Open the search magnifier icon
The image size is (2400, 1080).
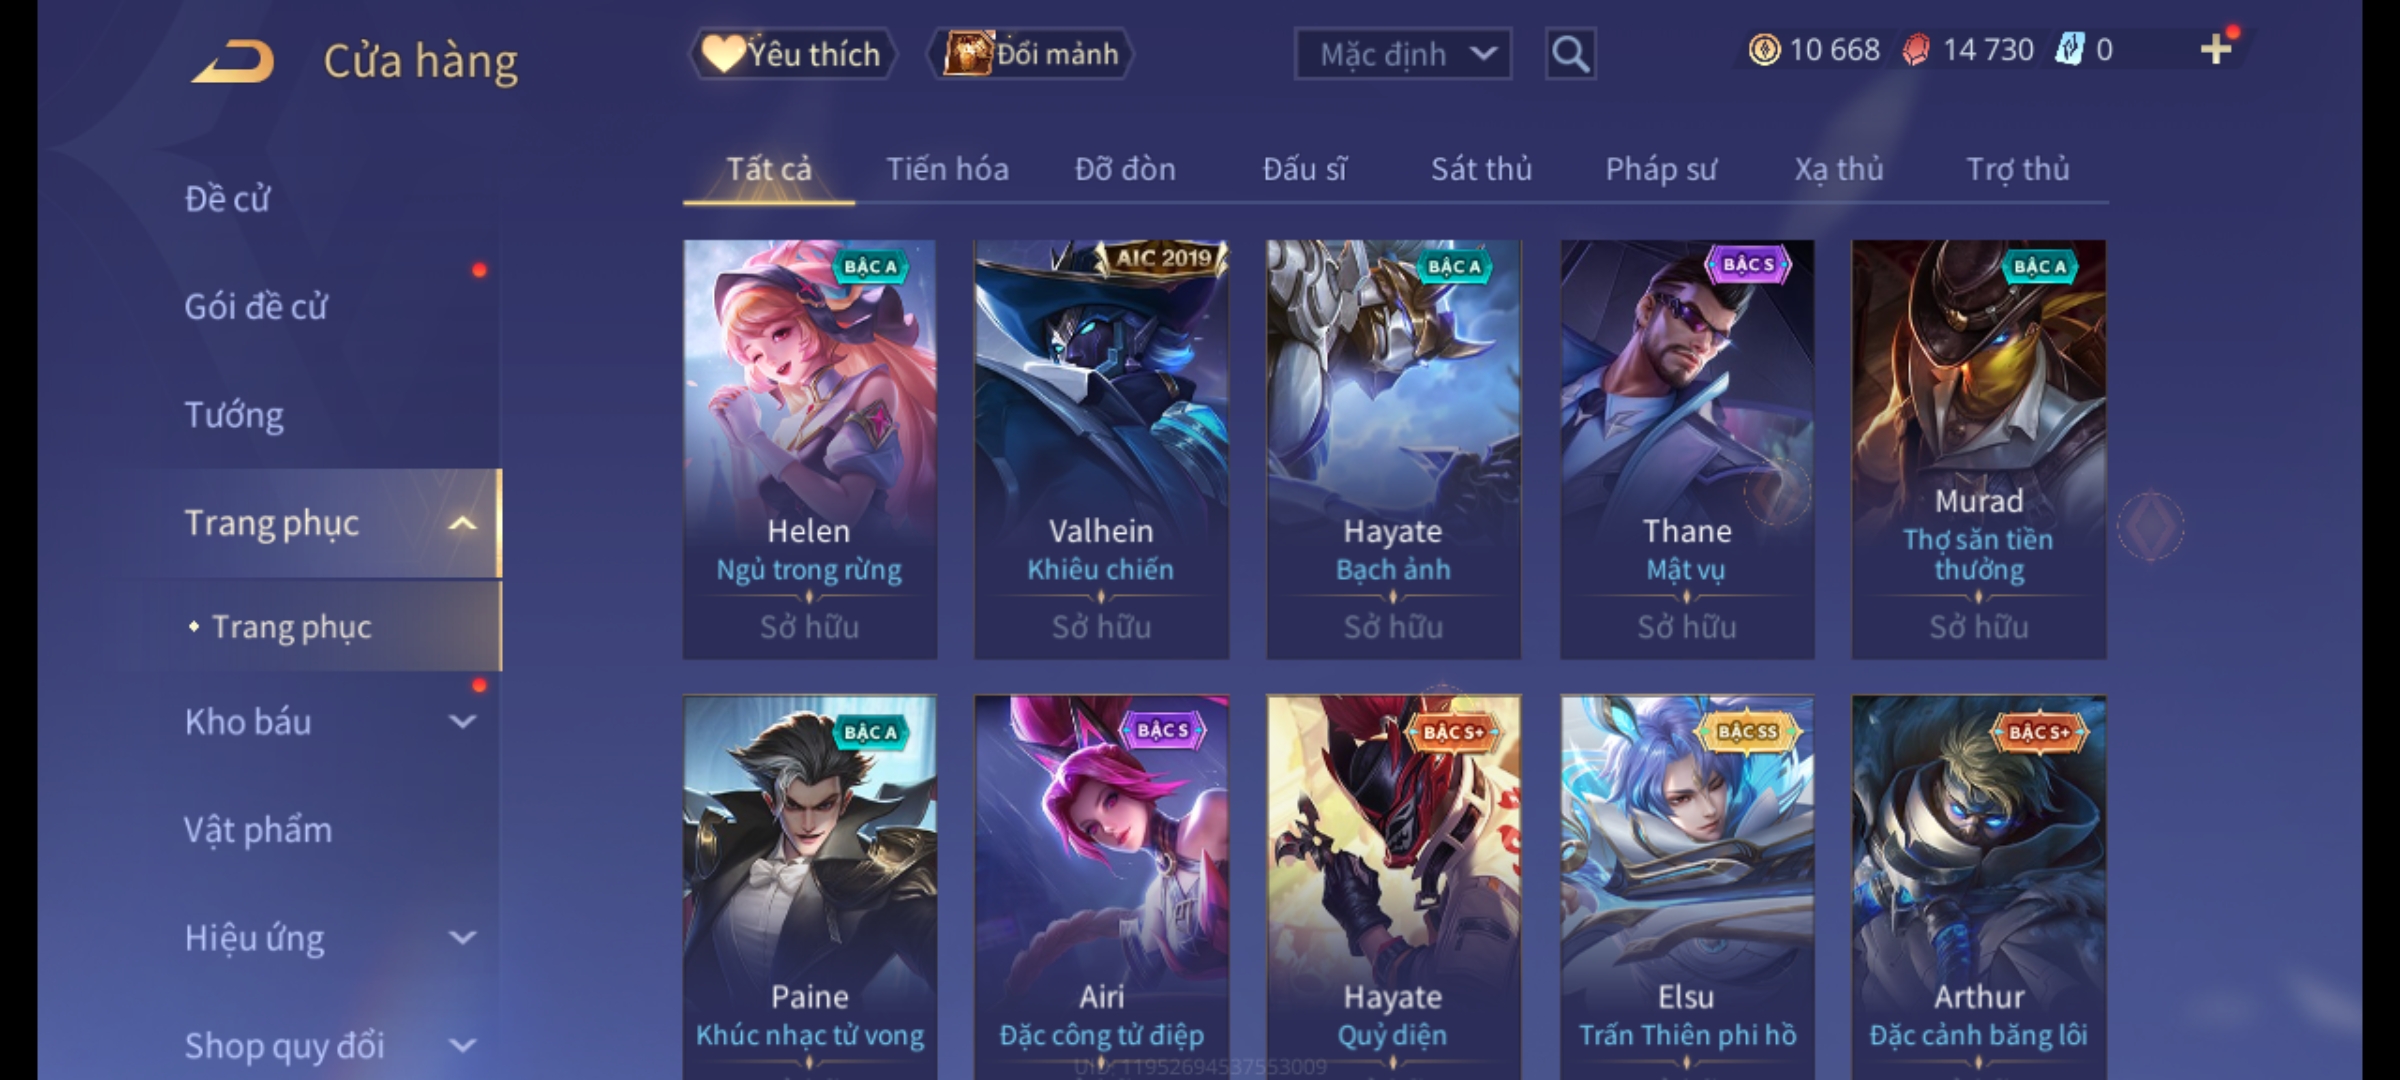1570,54
